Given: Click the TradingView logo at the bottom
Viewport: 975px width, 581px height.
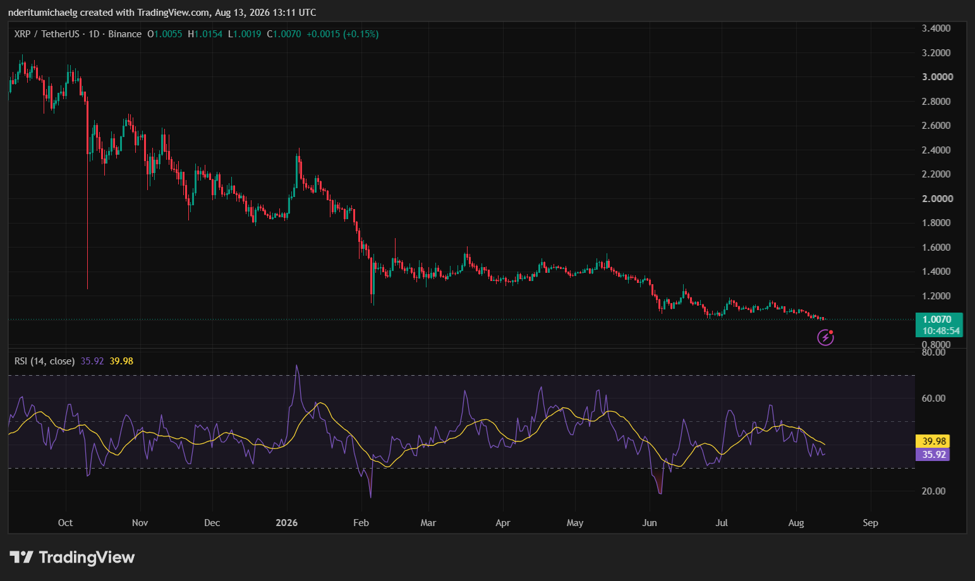Looking at the screenshot, I should [x=72, y=557].
